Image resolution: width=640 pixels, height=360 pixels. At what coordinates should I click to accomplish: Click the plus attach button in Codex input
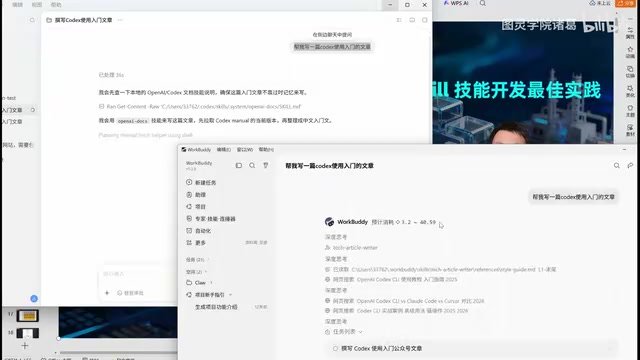click(107, 293)
